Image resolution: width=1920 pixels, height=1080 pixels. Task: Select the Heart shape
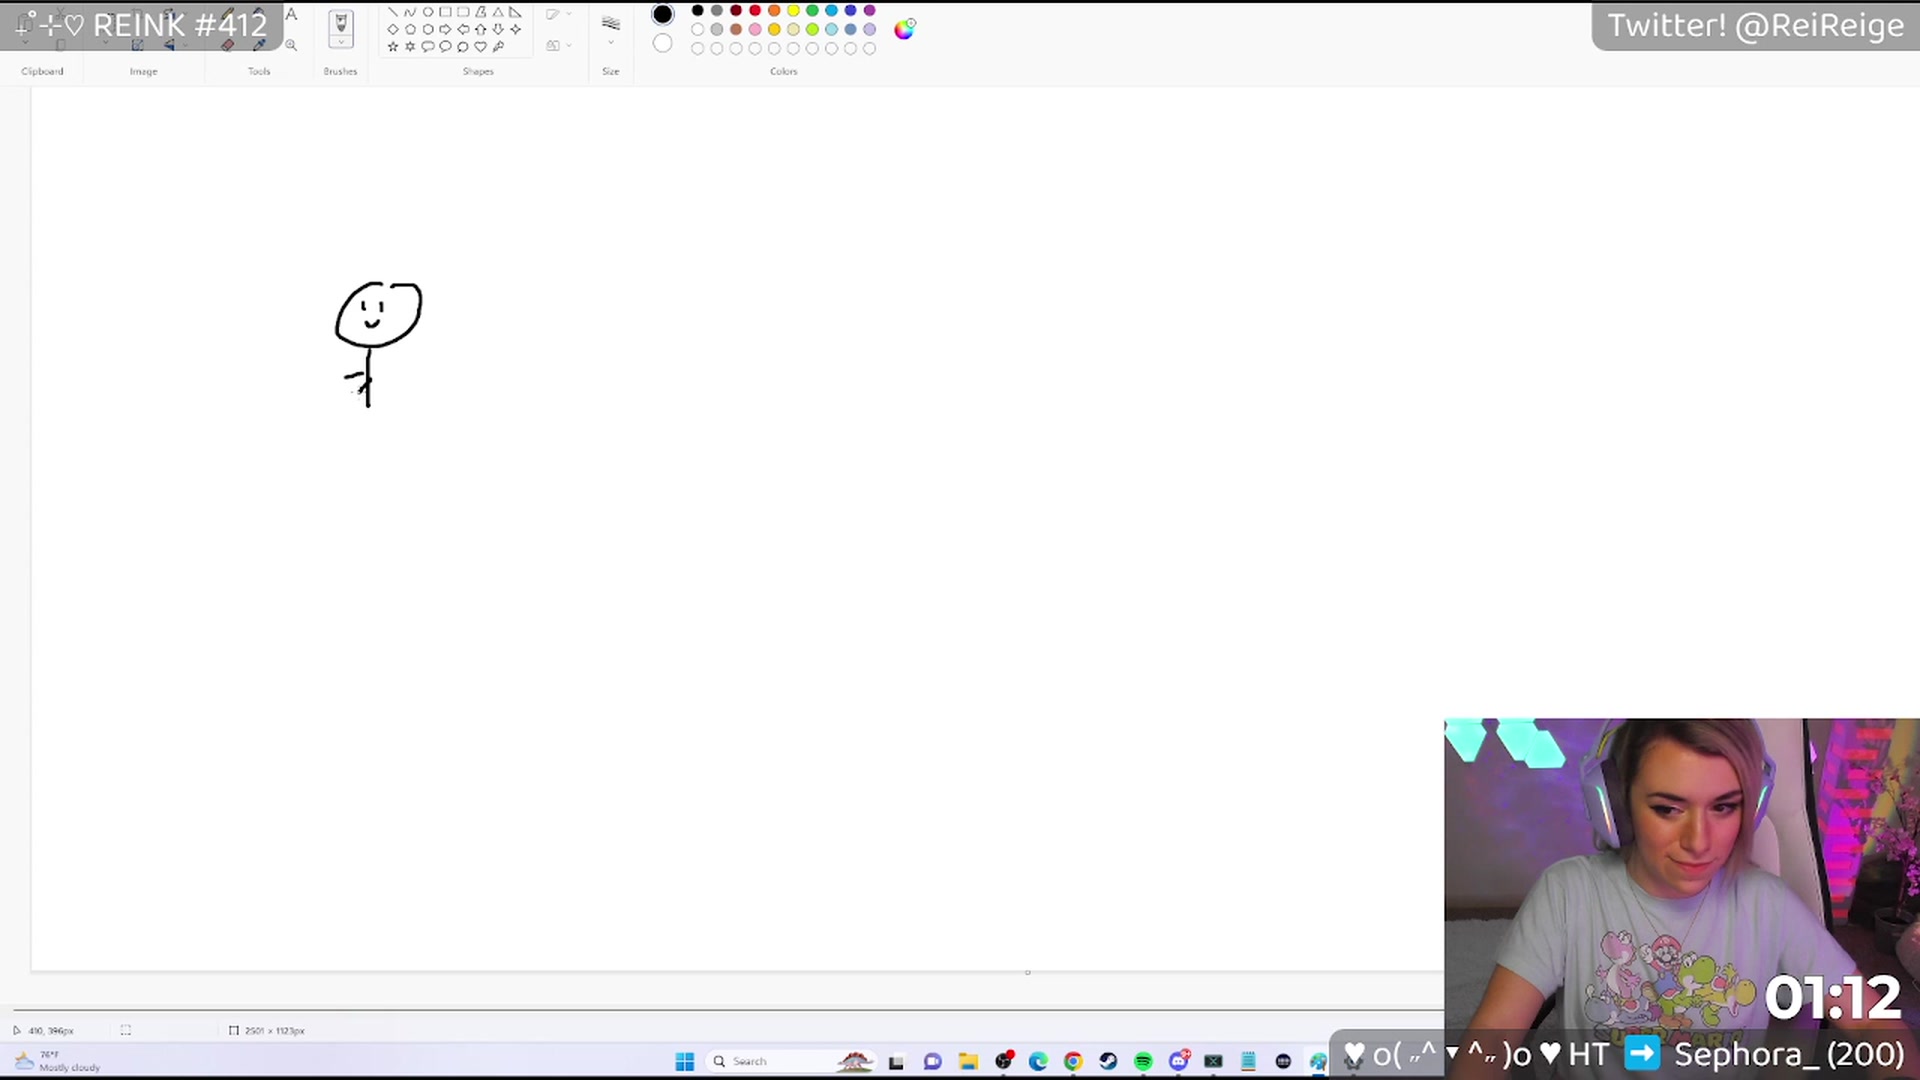[x=481, y=46]
